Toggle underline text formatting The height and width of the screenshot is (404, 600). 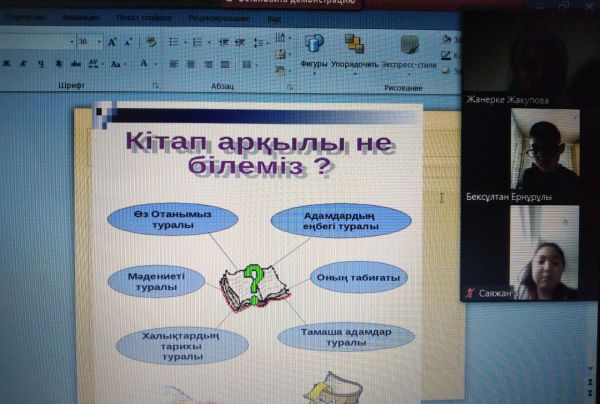[40, 62]
